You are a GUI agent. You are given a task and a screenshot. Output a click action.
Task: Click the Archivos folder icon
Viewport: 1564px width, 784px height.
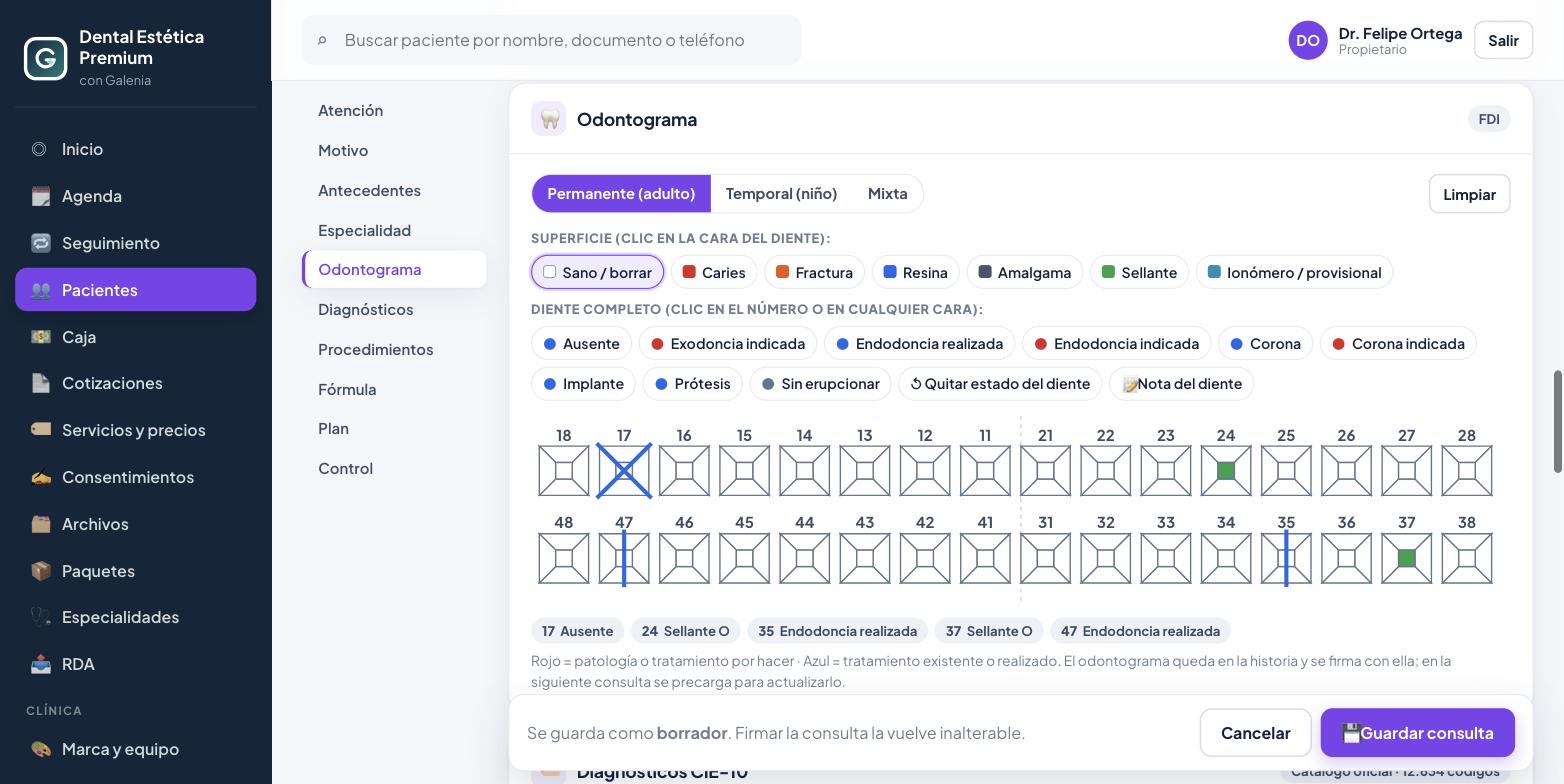click(x=40, y=524)
